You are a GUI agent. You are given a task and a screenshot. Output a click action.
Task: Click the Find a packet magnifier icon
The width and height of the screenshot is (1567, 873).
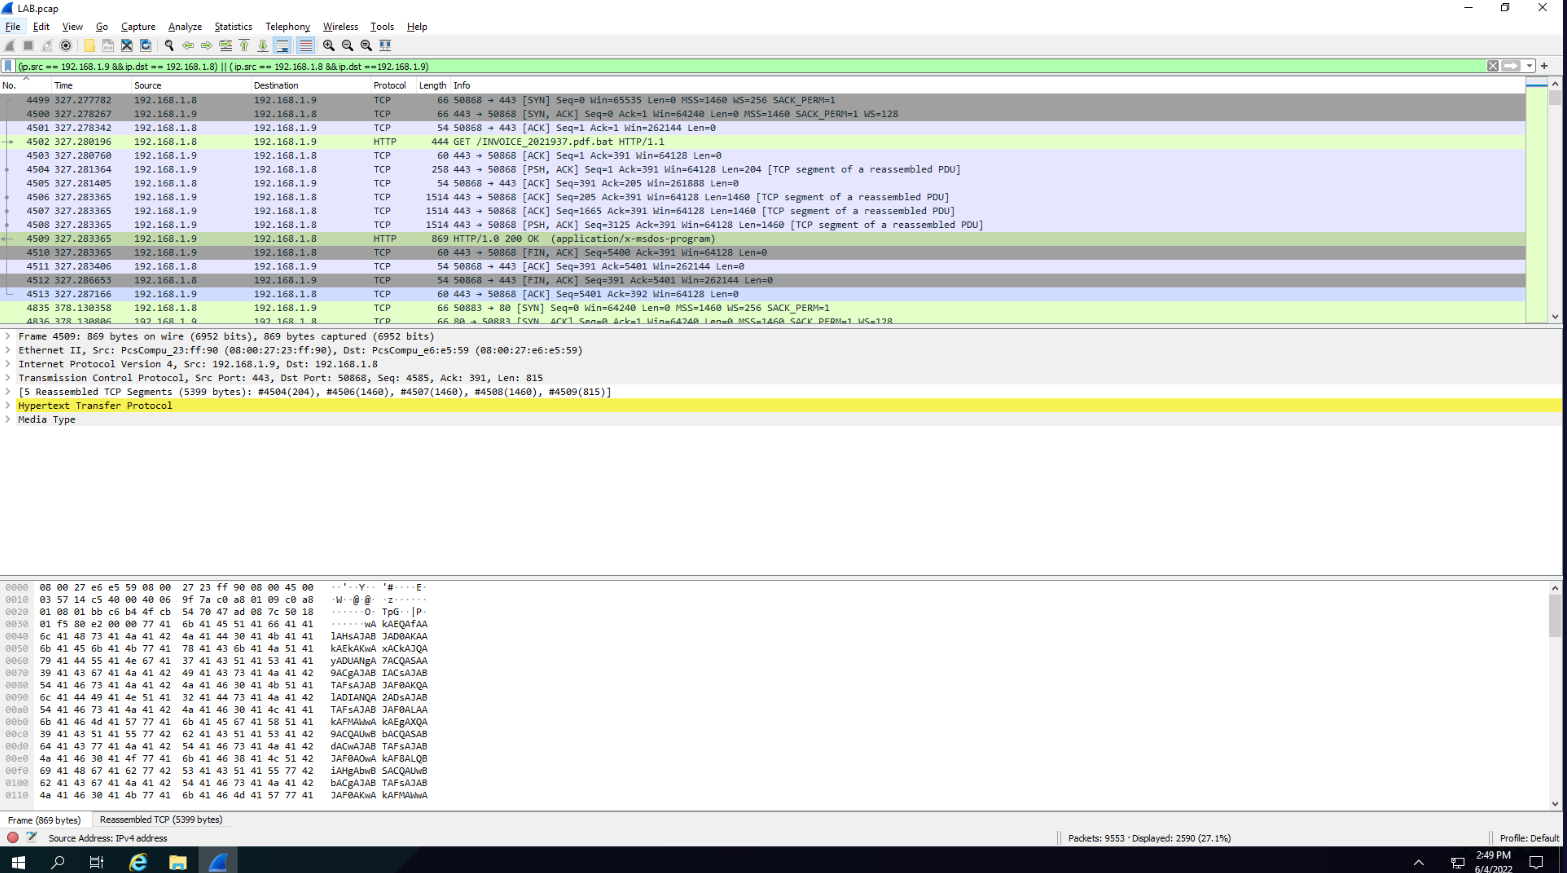click(169, 46)
